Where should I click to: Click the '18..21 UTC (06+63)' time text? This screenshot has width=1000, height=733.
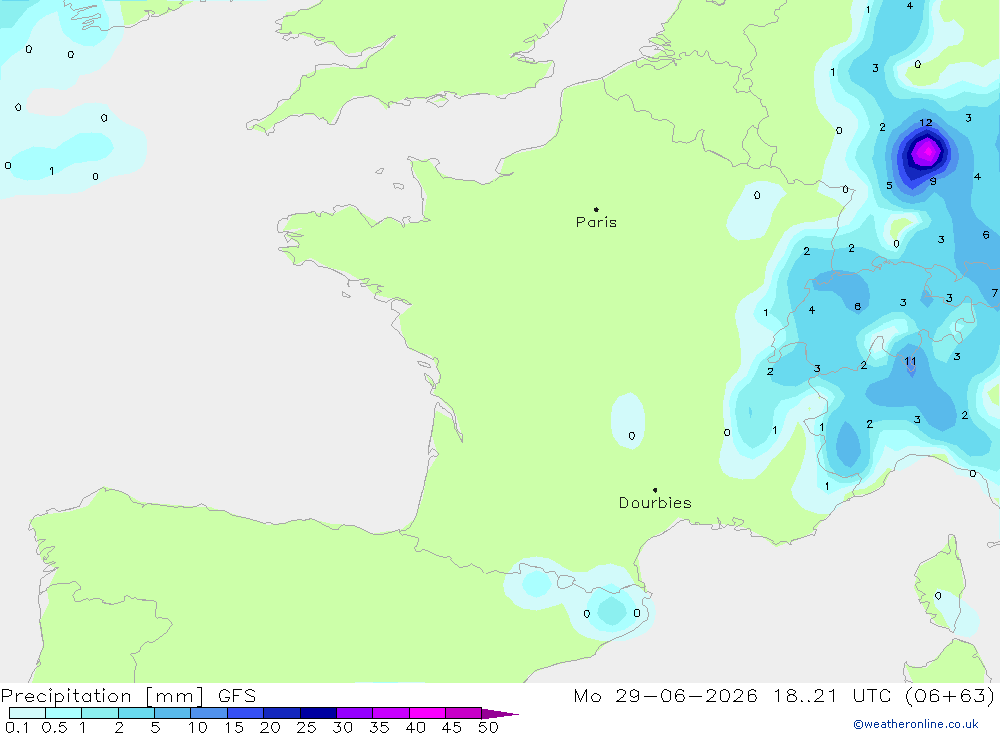[884, 695]
